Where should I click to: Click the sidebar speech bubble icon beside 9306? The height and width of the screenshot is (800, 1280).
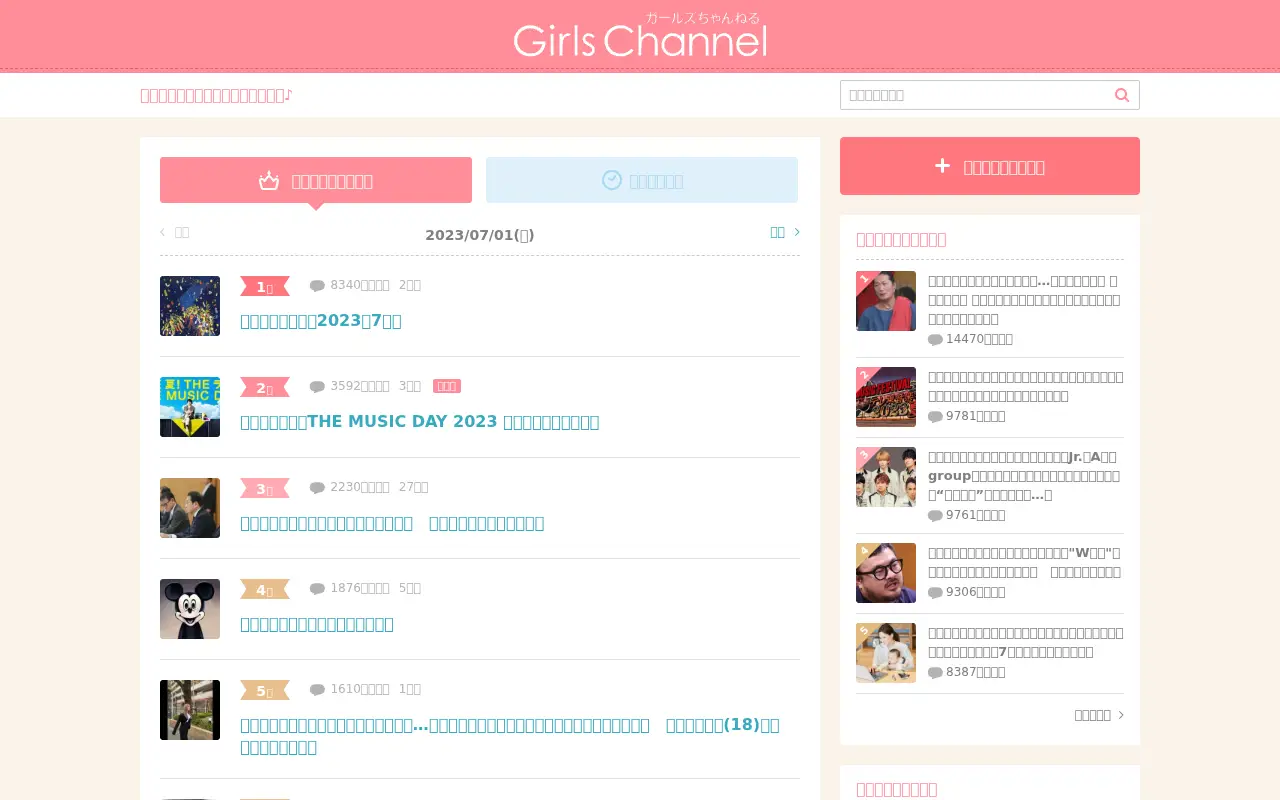tap(935, 593)
